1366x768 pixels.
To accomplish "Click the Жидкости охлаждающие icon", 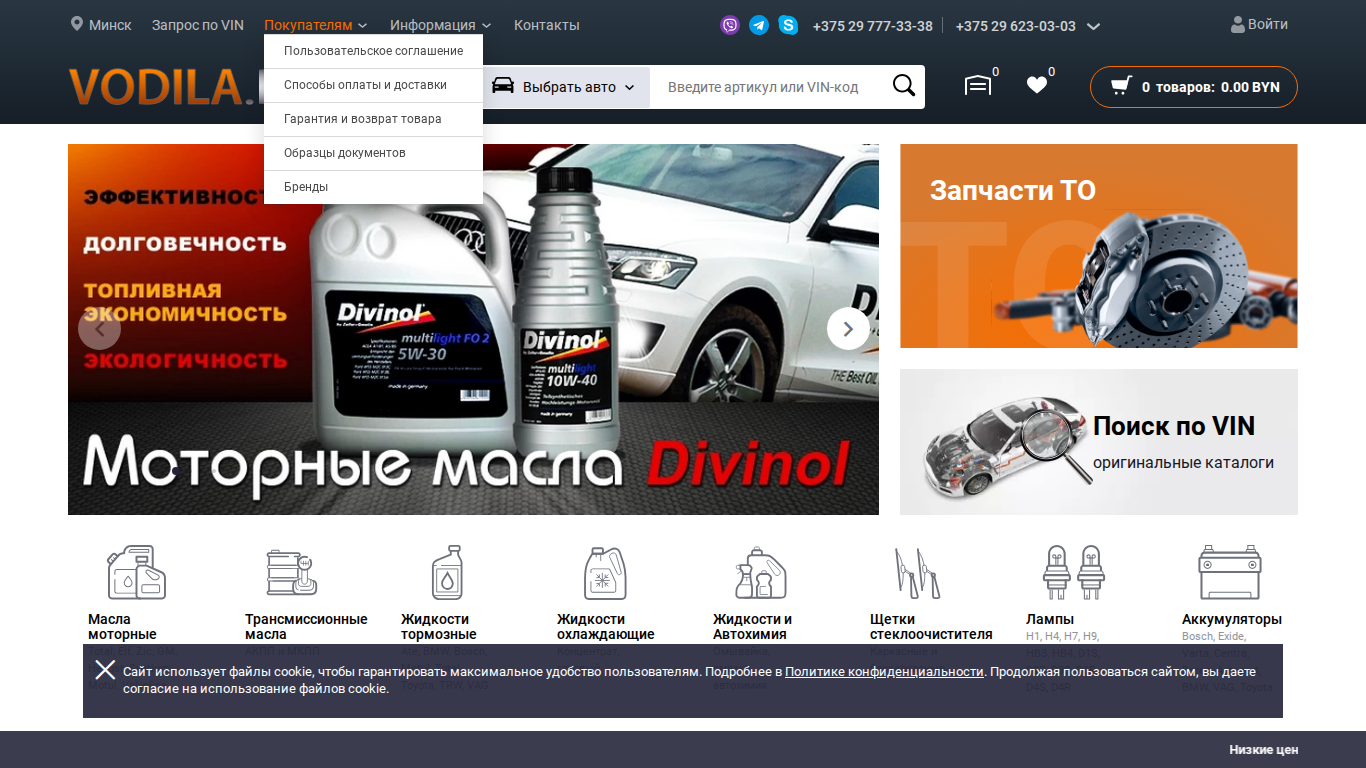I will coord(604,572).
